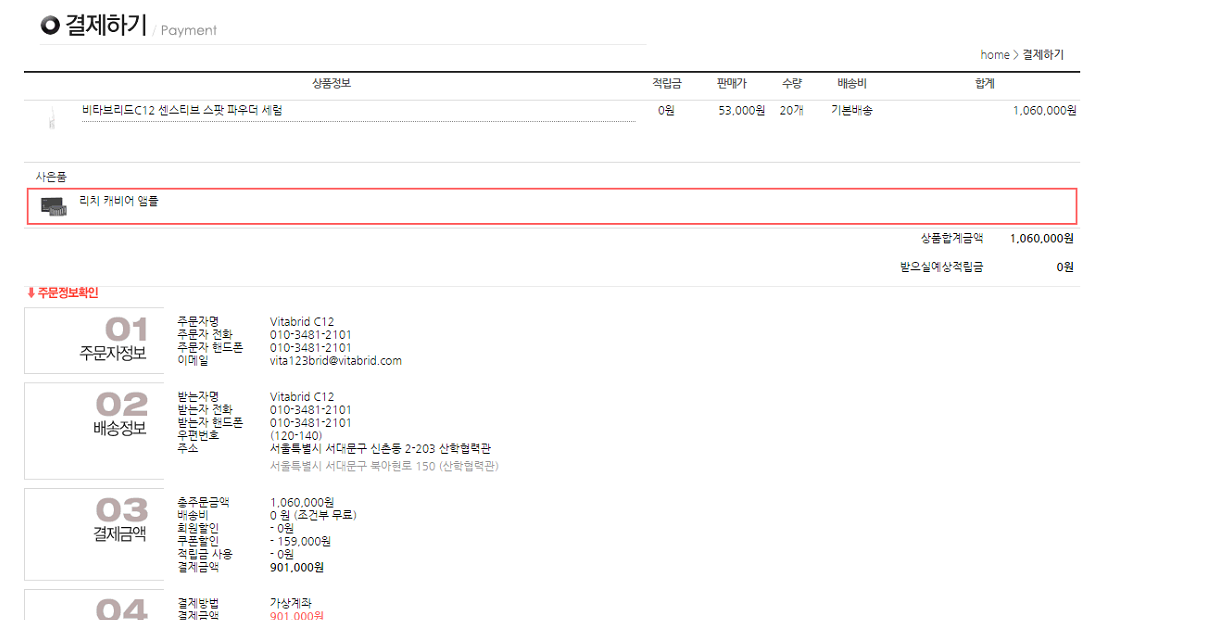Image resolution: width=1207 pixels, height=620 pixels.
Task: Open the 비타브리드C12 센스티브 스팟 파우더 세럼 product link
Action: [x=182, y=110]
